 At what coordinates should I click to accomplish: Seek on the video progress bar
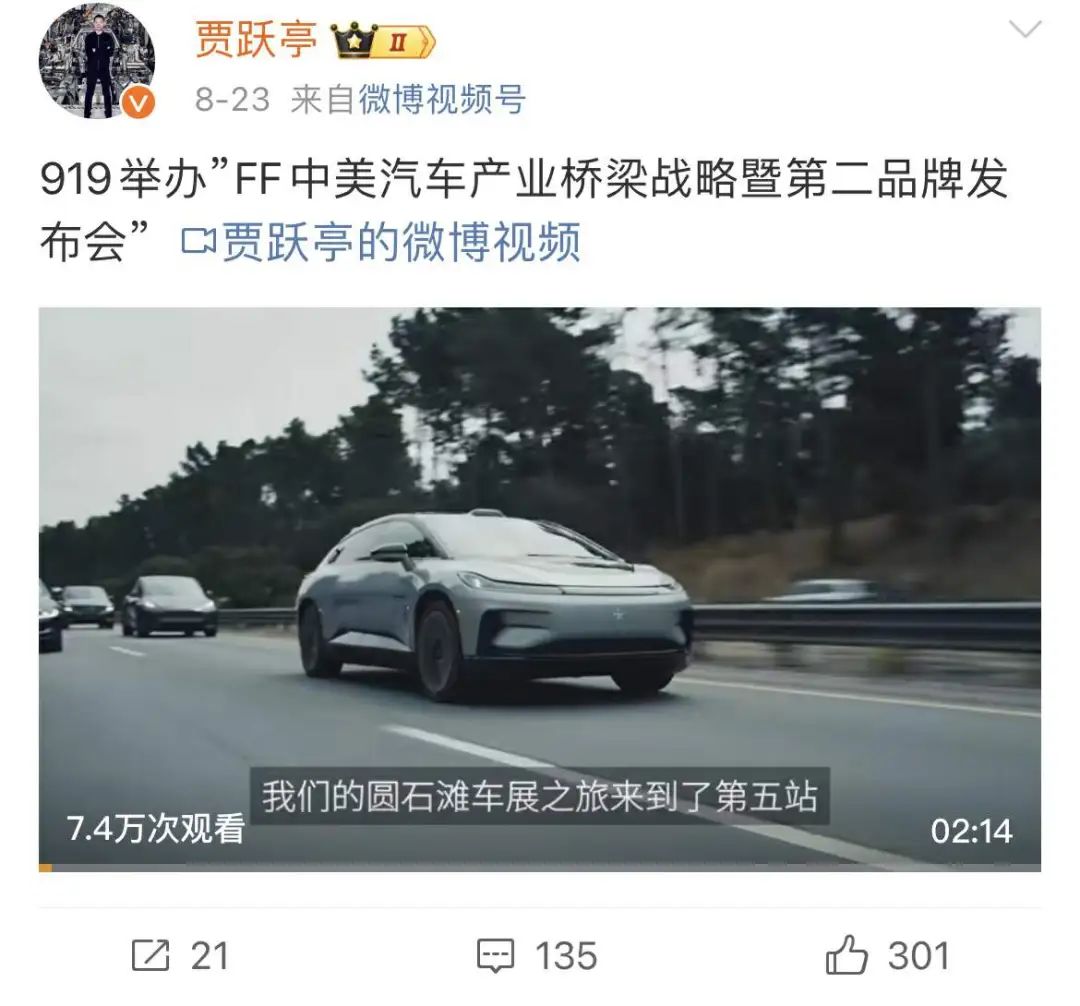coord(539,868)
